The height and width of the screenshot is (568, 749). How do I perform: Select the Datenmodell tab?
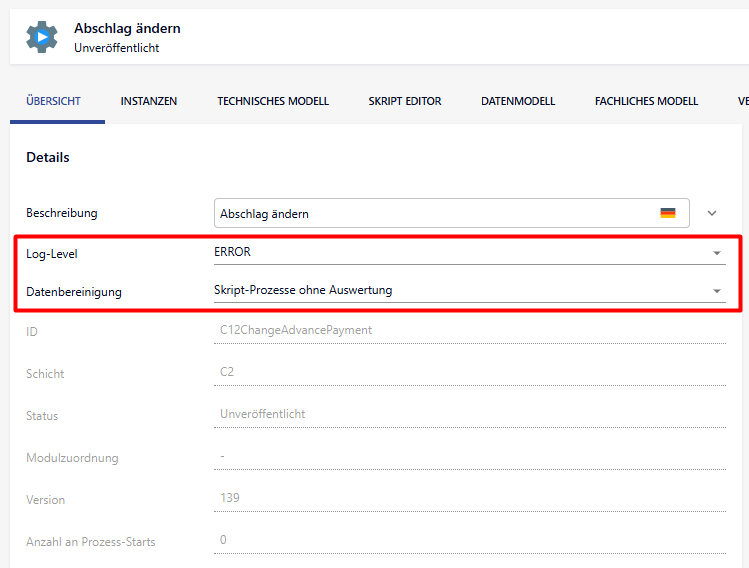tap(517, 101)
